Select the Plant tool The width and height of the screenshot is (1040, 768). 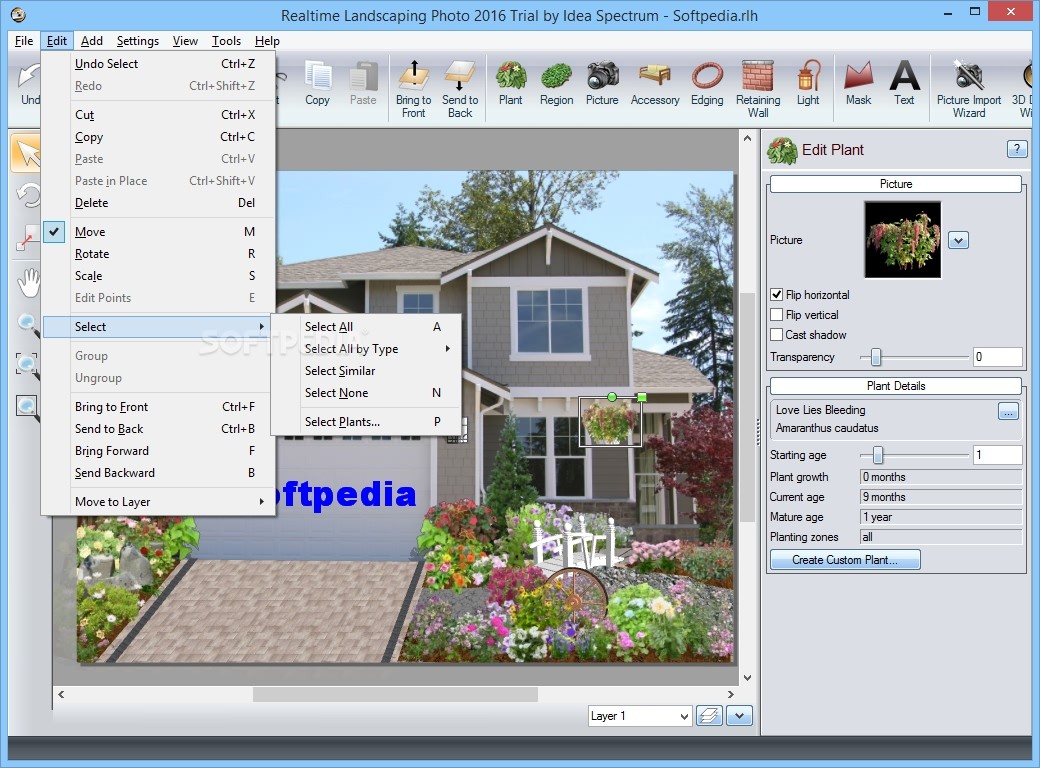pyautogui.click(x=510, y=84)
